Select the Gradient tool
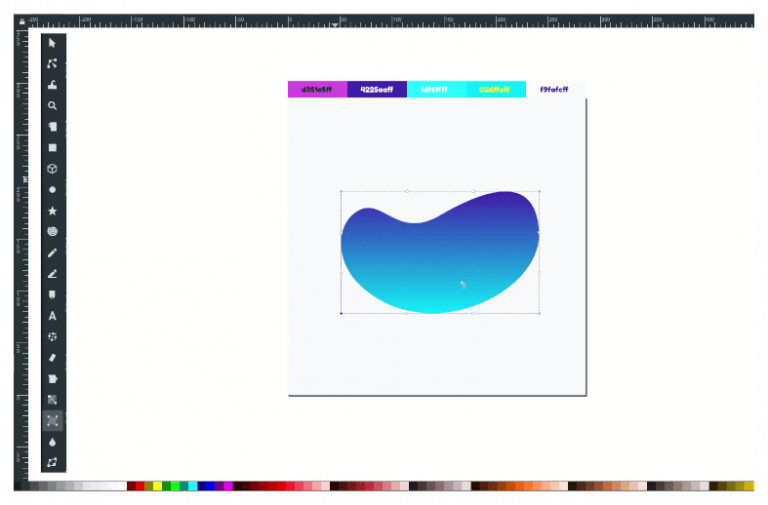This screenshot has height=505, width=768. (x=52, y=400)
